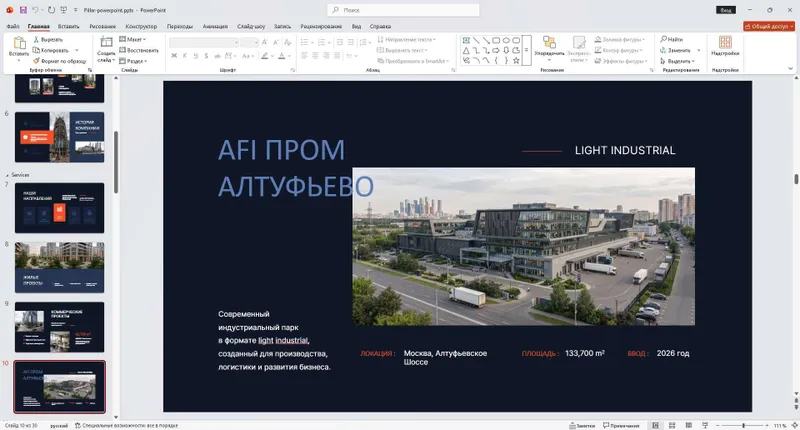Open the text highlight color button
Screen dimensions: 800x430
[265, 56]
